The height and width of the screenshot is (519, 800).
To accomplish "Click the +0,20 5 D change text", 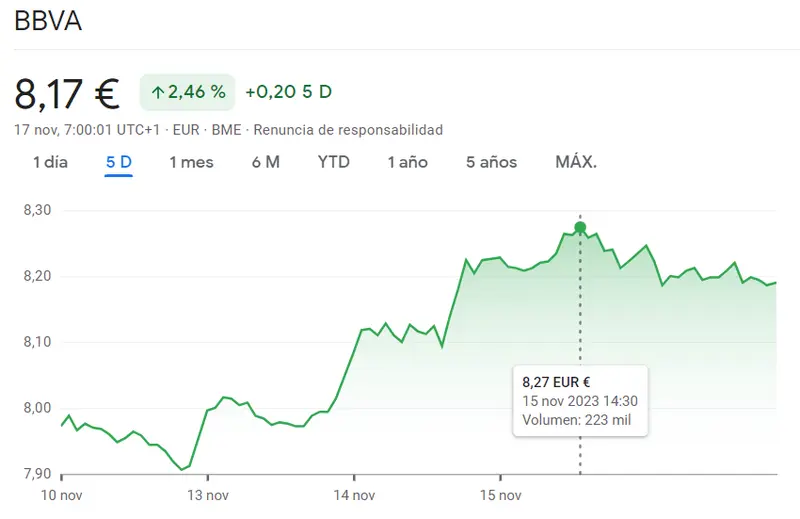I will pyautogui.click(x=289, y=92).
